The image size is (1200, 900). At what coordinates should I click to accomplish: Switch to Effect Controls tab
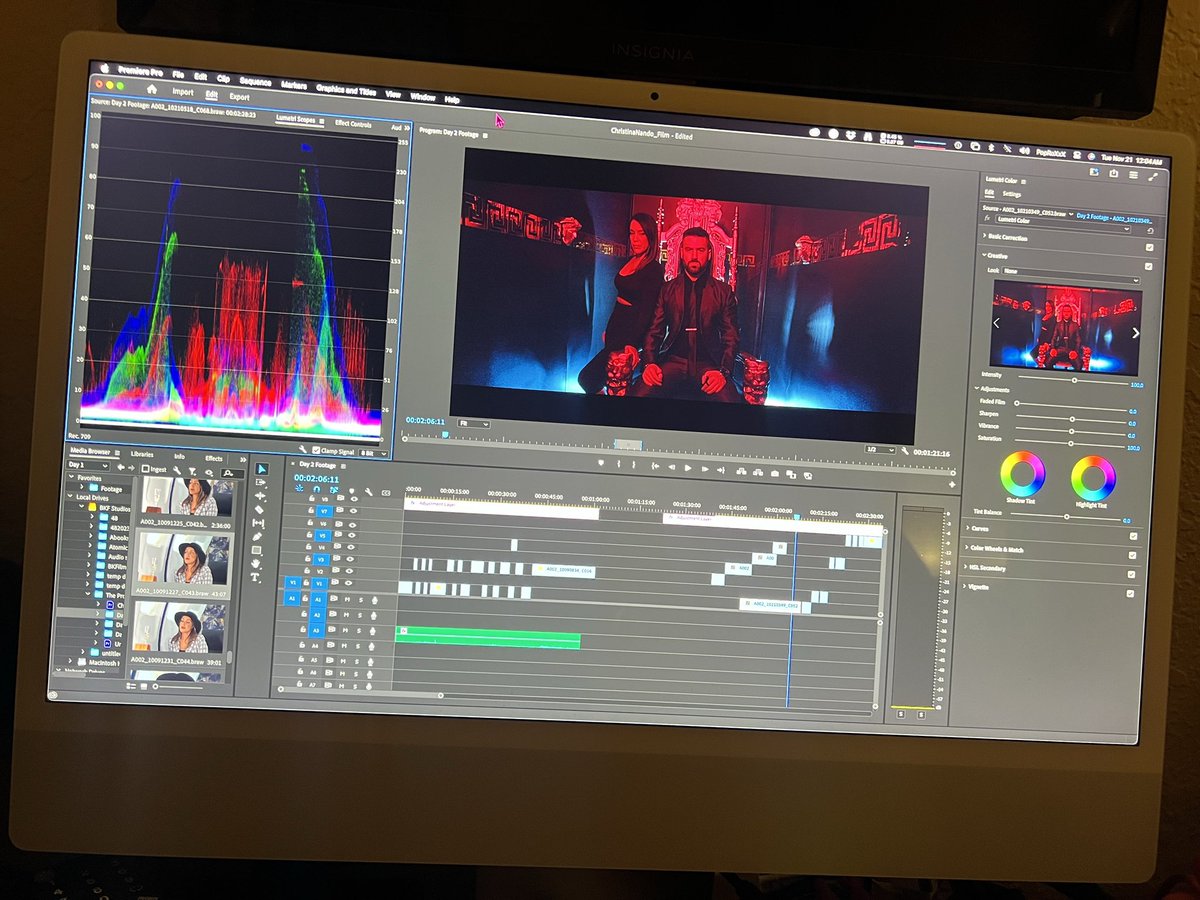[353, 124]
